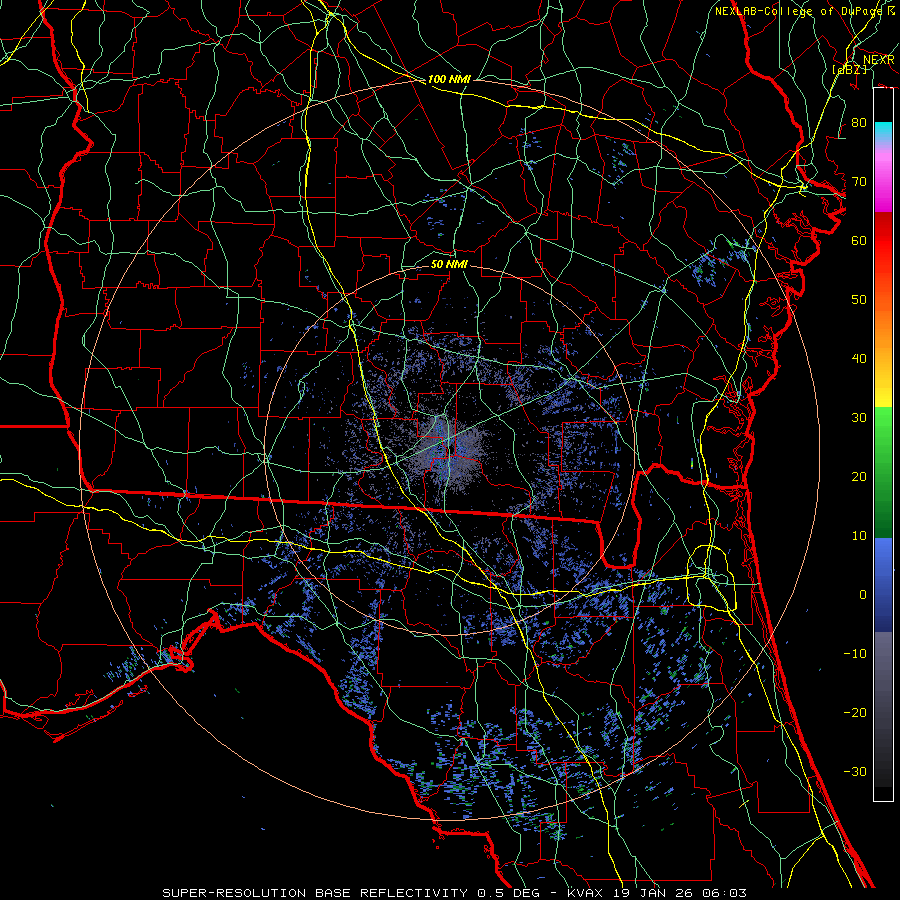Click the cyan top of the color bar
The height and width of the screenshot is (900, 900).
click(x=883, y=129)
